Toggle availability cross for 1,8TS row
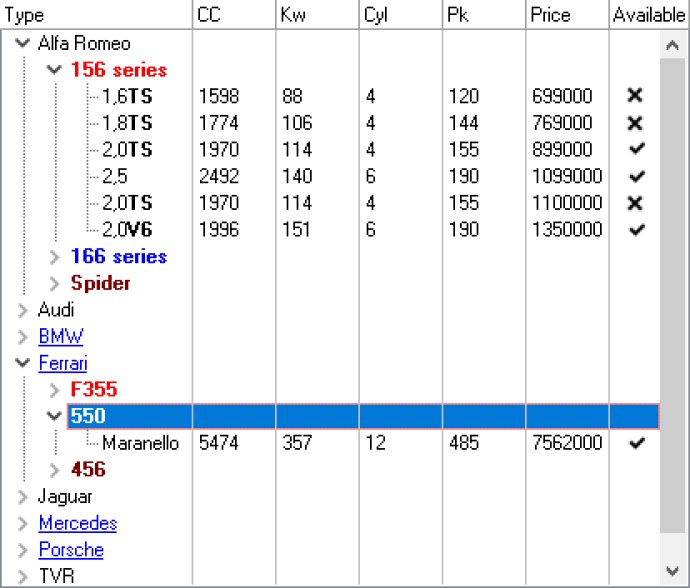Screen dimensions: 690x588 click(x=635, y=123)
